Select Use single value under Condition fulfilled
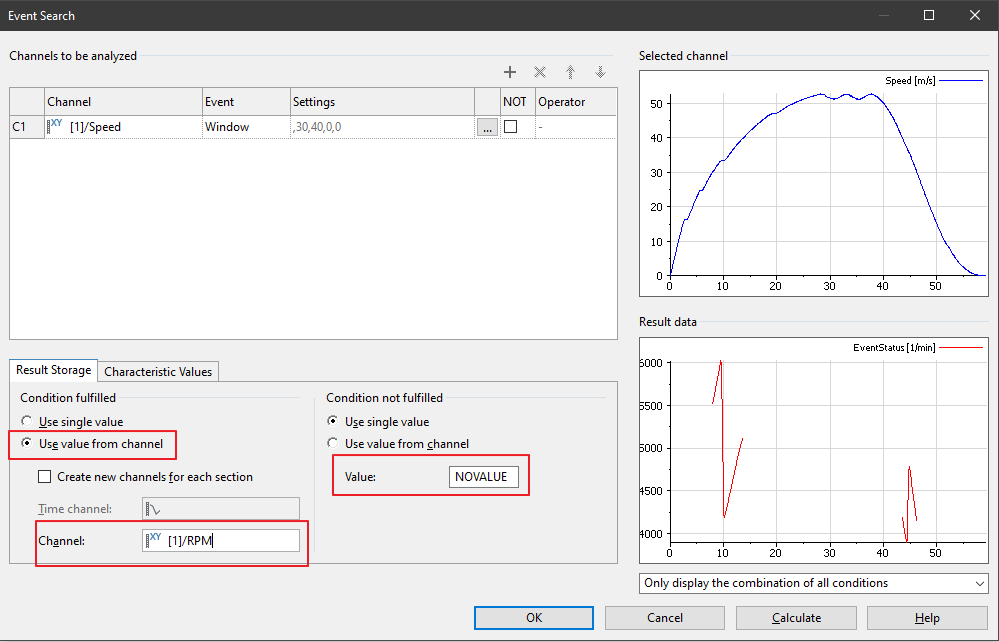 27,422
